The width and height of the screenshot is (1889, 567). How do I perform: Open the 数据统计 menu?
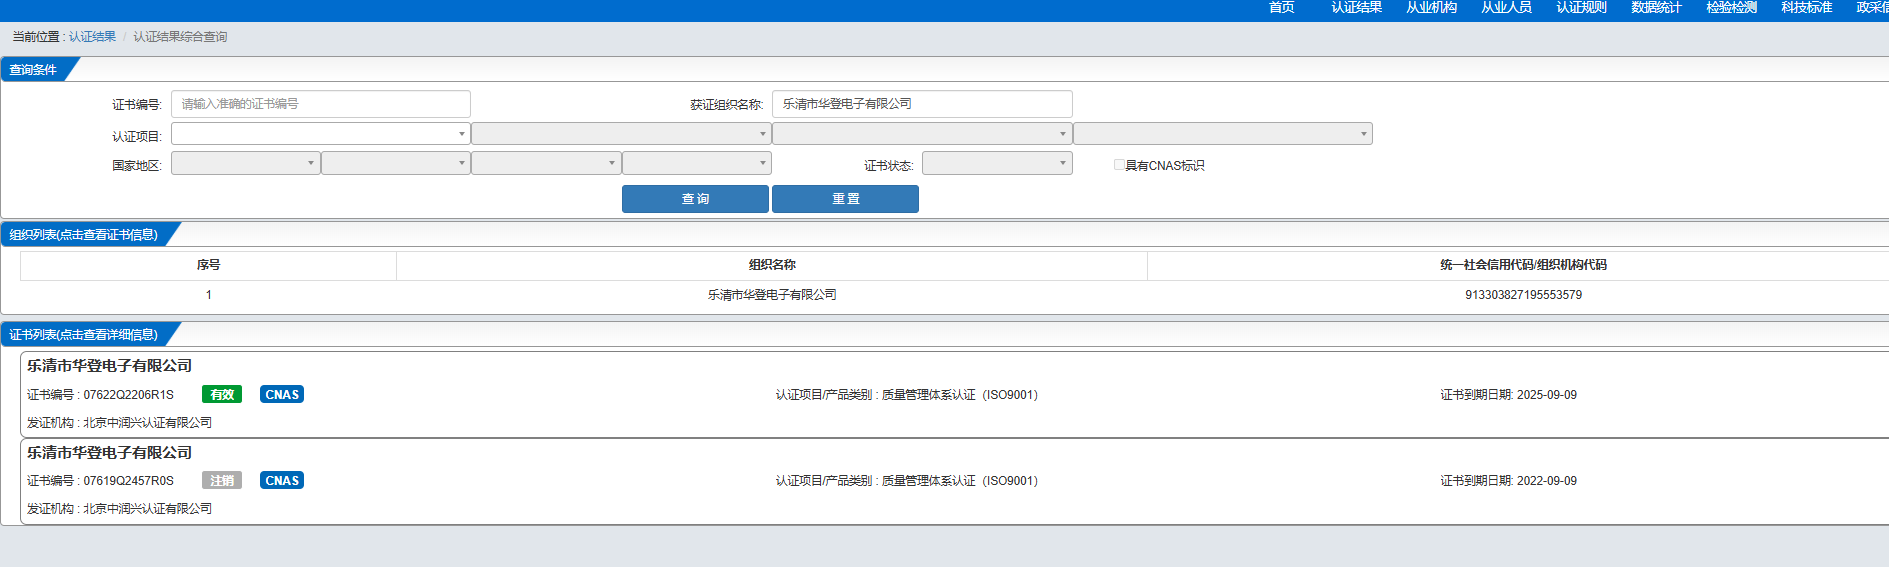pyautogui.click(x=1656, y=7)
